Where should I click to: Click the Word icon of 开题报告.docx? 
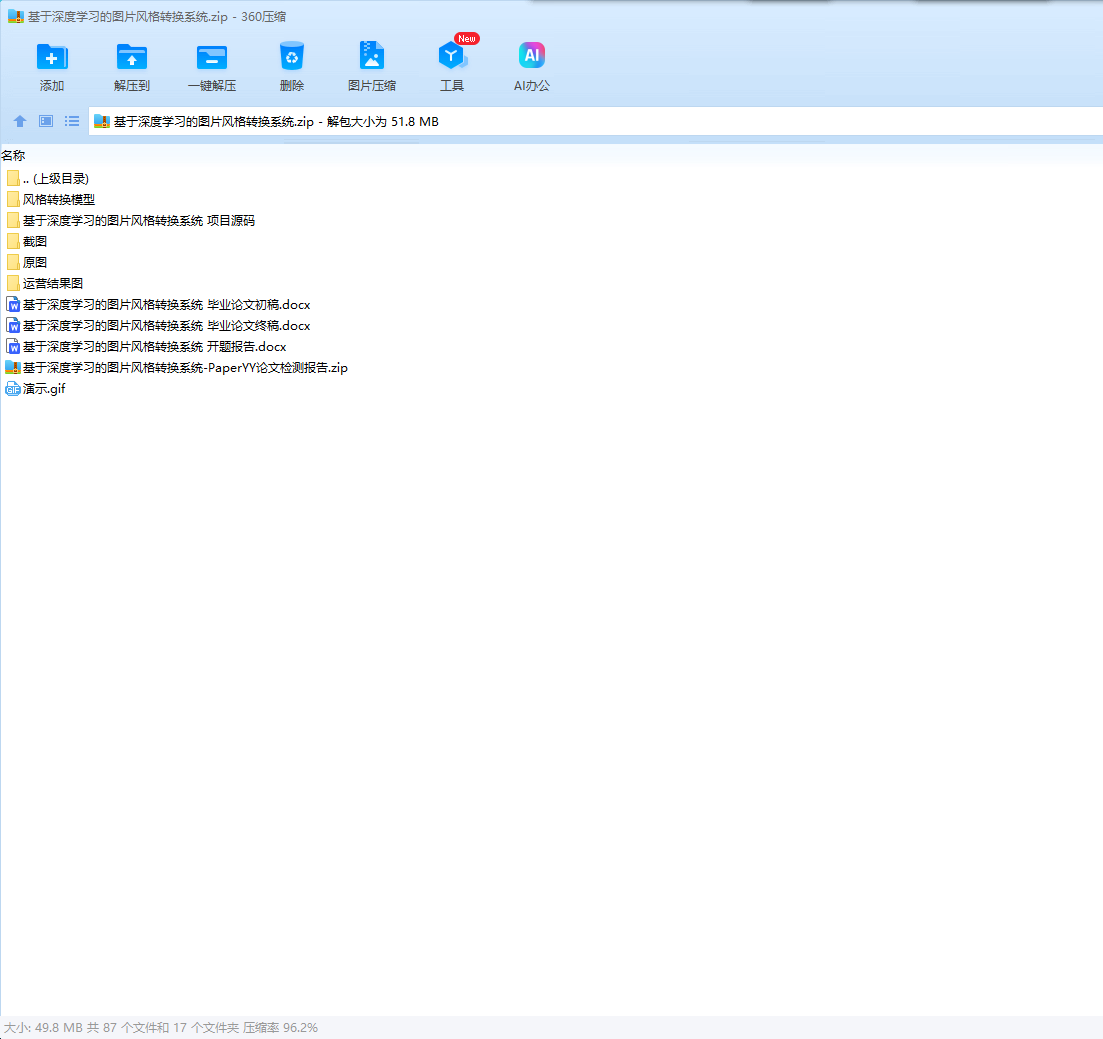13,347
